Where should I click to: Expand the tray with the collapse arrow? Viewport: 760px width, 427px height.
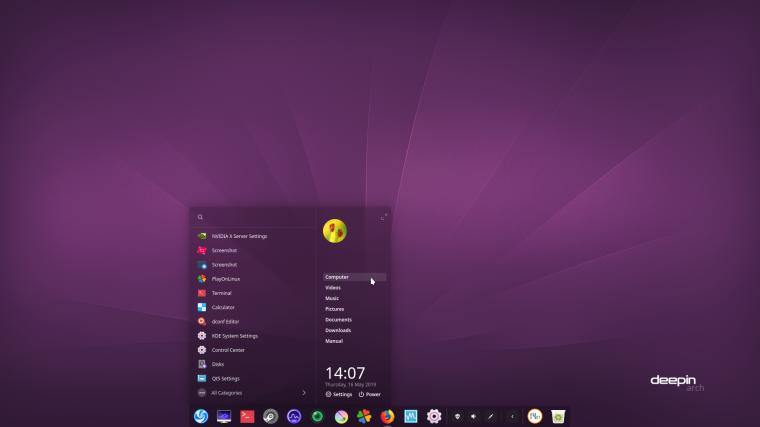coord(512,416)
